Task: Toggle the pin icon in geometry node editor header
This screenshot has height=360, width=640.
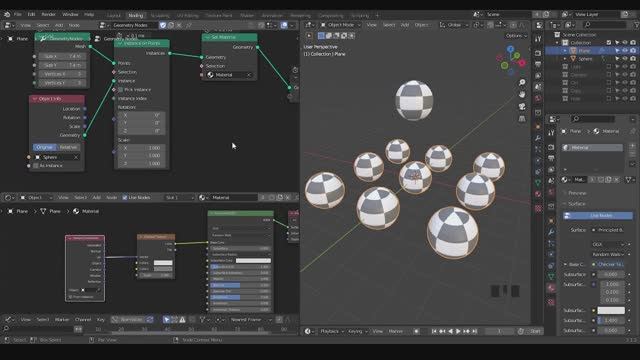Action: point(189,25)
